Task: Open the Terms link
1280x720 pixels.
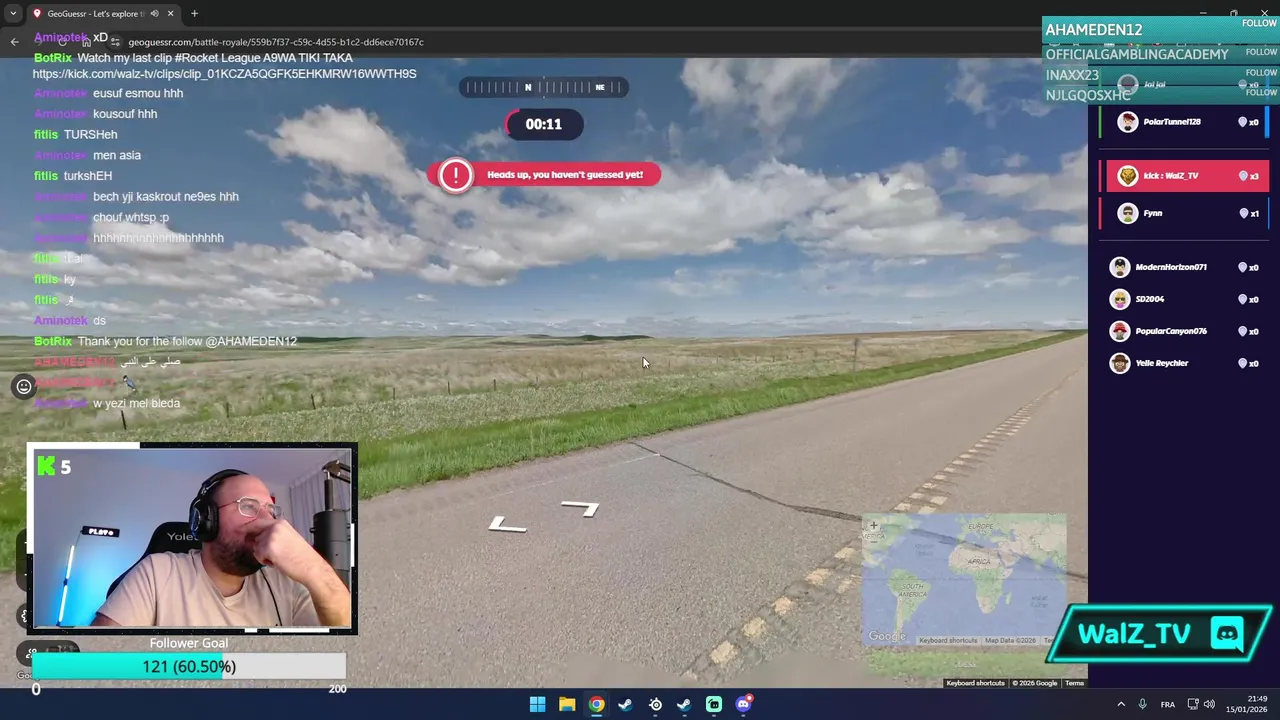Action: [1074, 683]
